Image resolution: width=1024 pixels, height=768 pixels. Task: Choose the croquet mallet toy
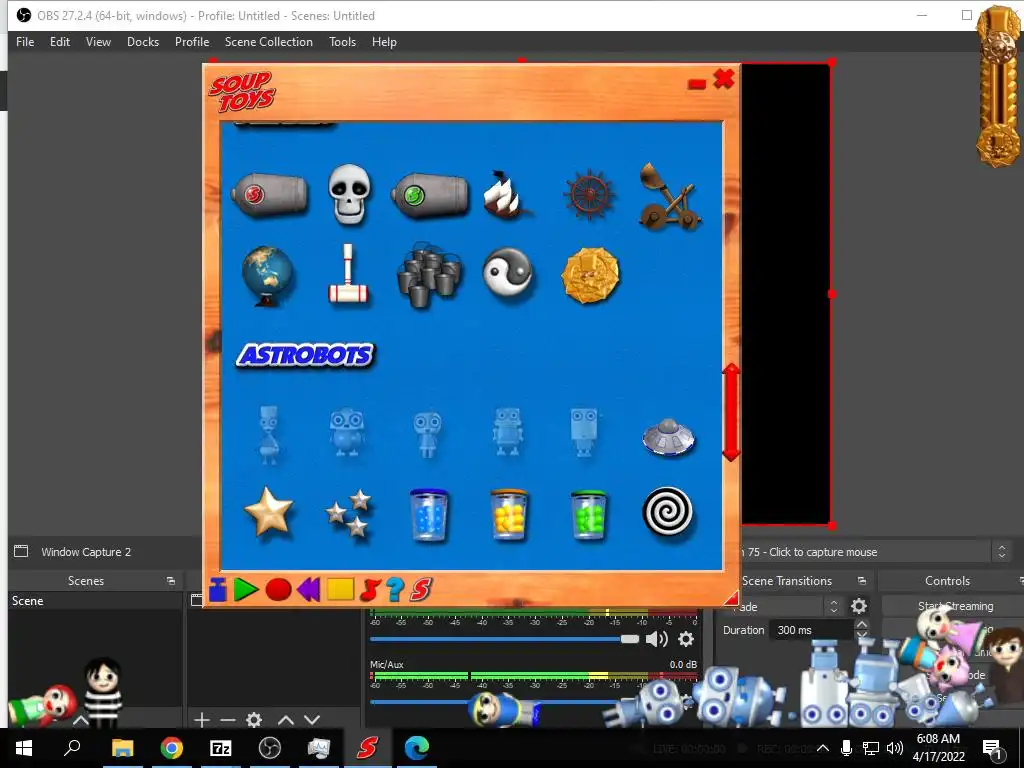(348, 274)
